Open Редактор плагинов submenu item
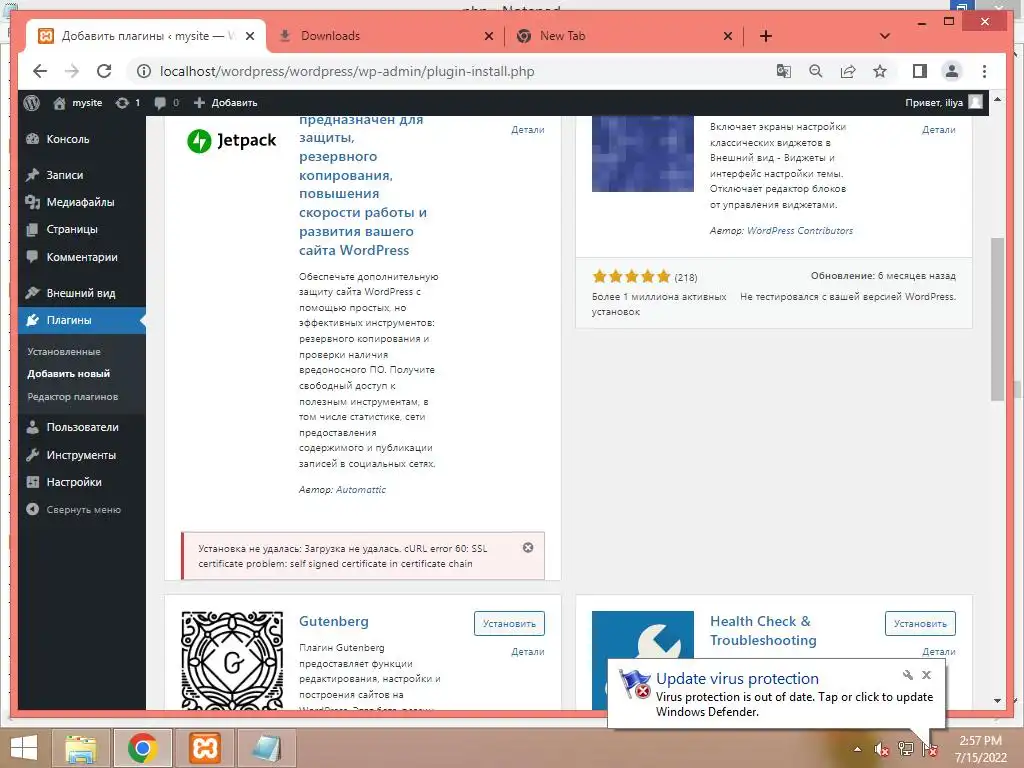Viewport: 1024px width, 768px height. pos(72,396)
